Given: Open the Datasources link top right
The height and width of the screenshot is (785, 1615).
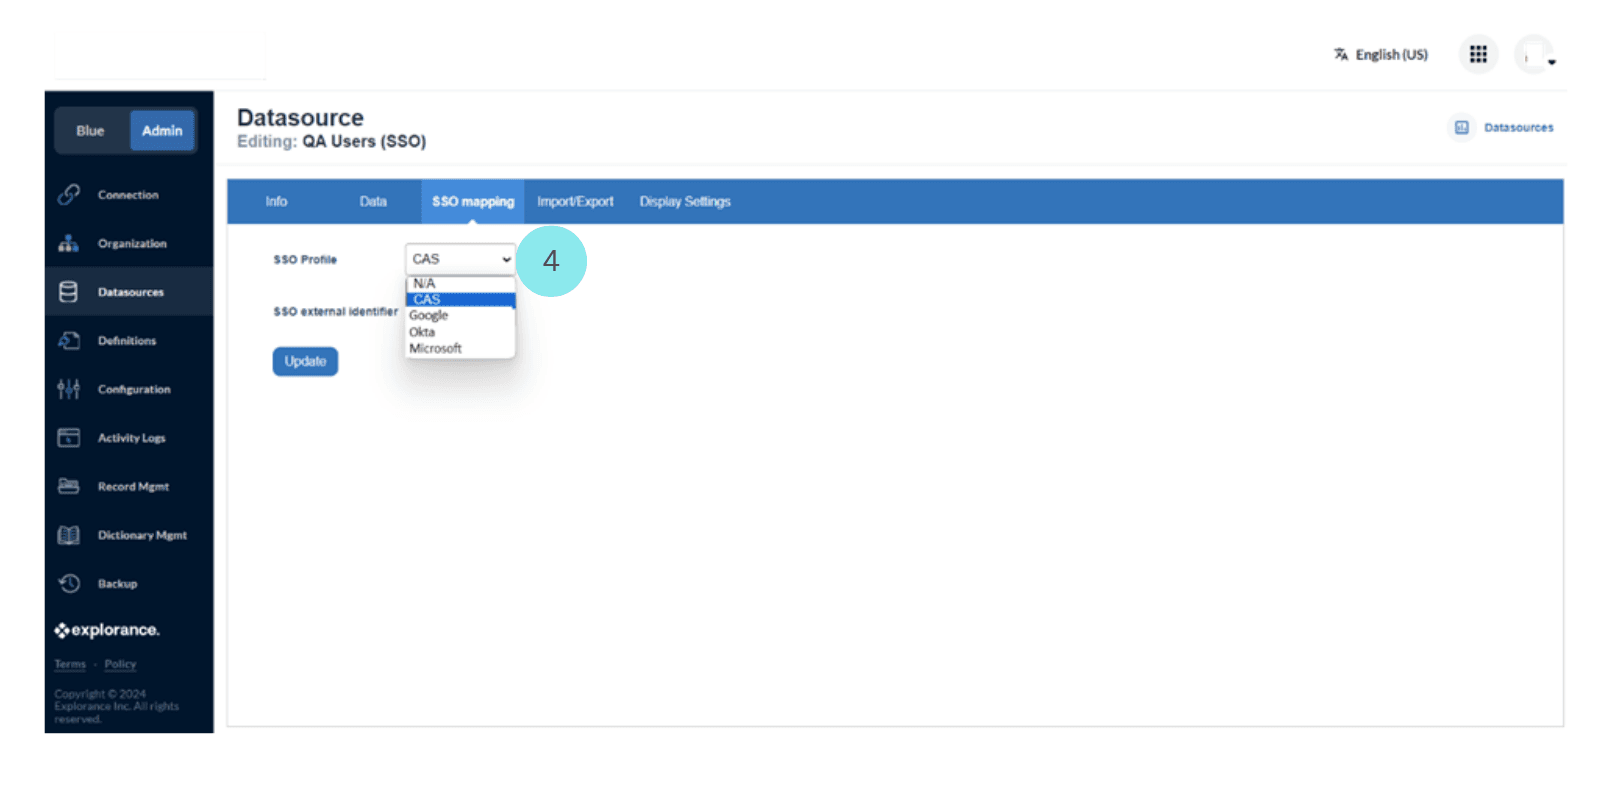Looking at the screenshot, I should (1518, 127).
